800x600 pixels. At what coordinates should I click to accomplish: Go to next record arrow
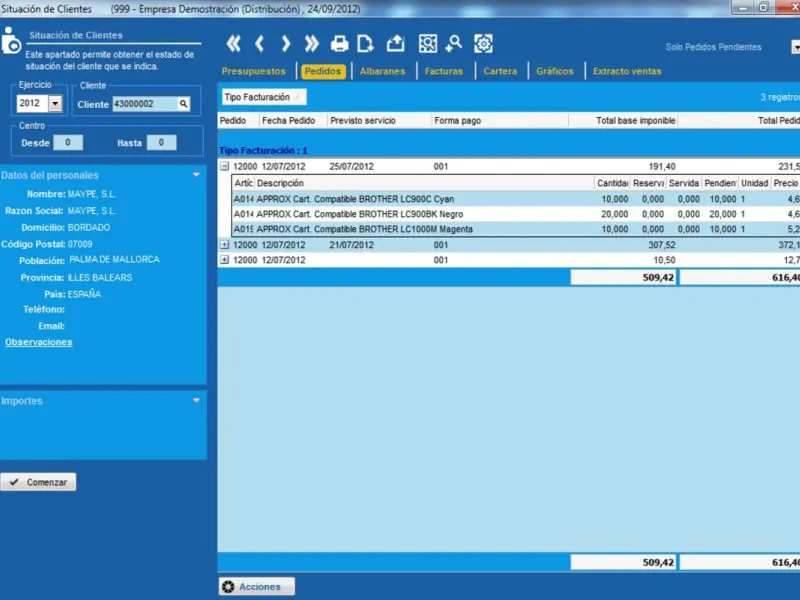click(x=286, y=44)
